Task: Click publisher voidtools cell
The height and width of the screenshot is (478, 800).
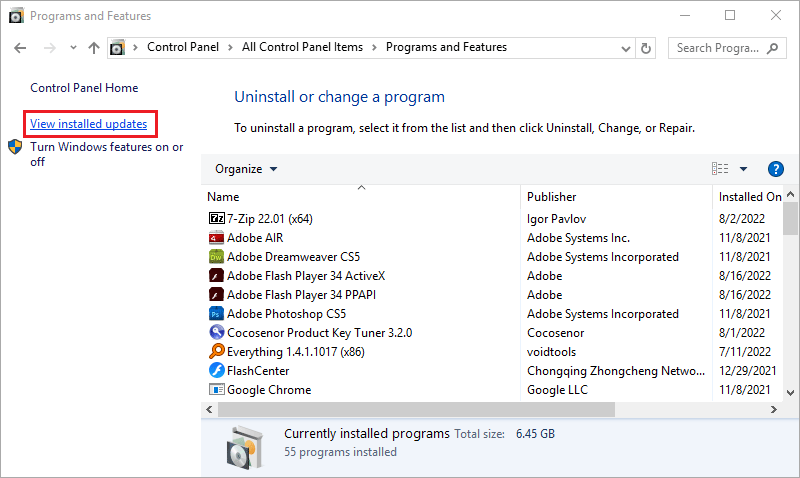Action: (x=551, y=351)
